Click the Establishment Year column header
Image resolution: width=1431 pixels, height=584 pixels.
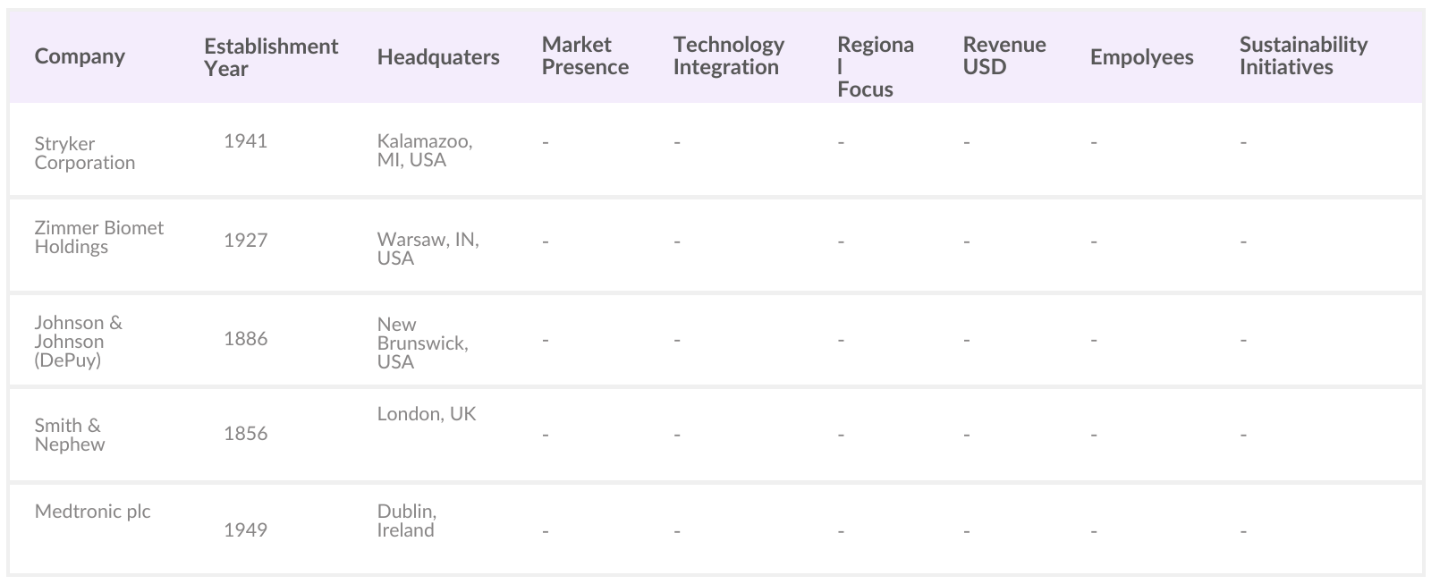click(271, 57)
